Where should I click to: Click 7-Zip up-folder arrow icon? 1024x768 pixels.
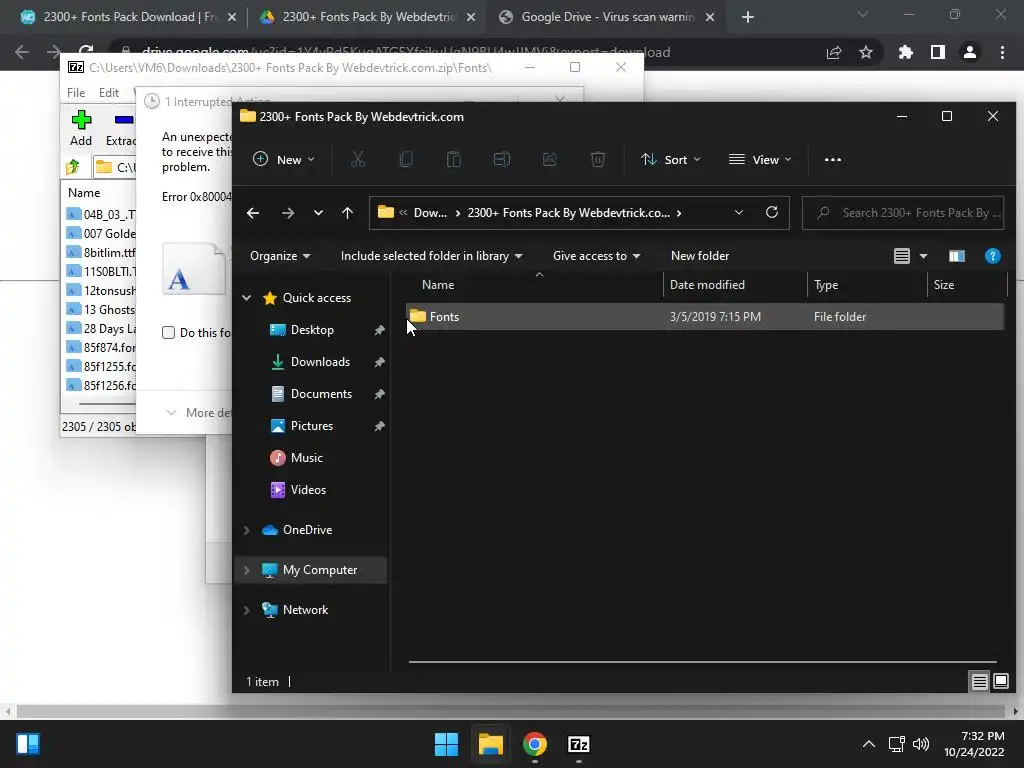click(73, 167)
